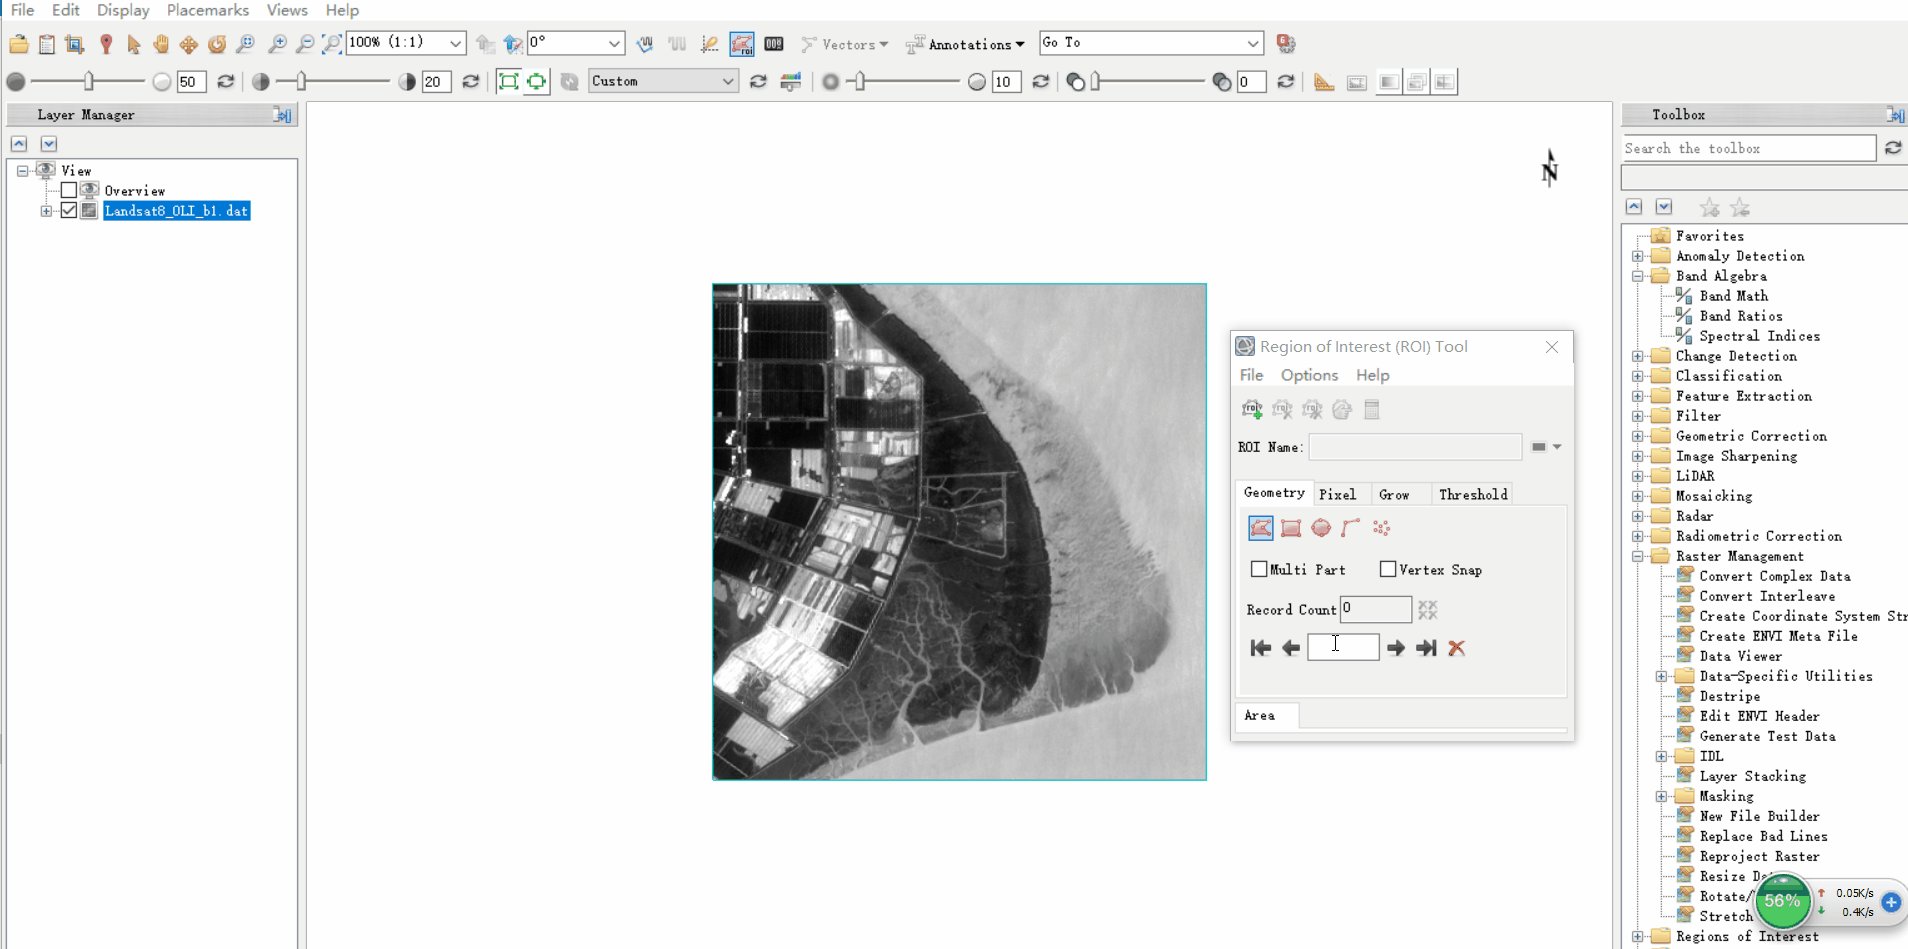The width and height of the screenshot is (1908, 949).
Task: Open Edit ENVI Header tool
Action: click(x=1759, y=716)
